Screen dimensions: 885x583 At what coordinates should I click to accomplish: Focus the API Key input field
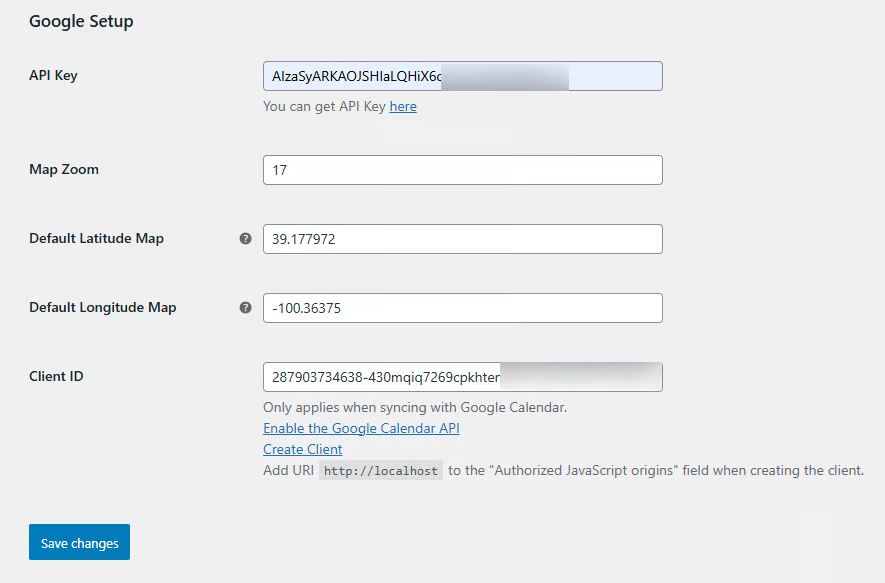(462, 77)
